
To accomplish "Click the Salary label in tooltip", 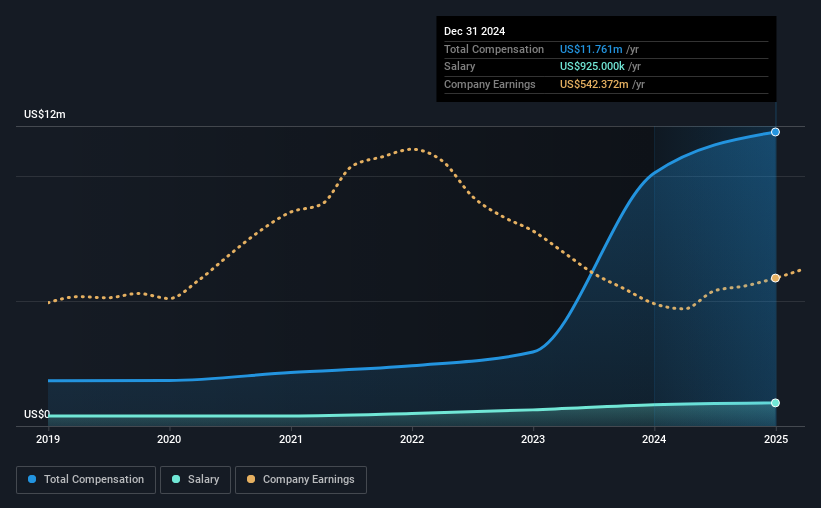I will coord(460,67).
